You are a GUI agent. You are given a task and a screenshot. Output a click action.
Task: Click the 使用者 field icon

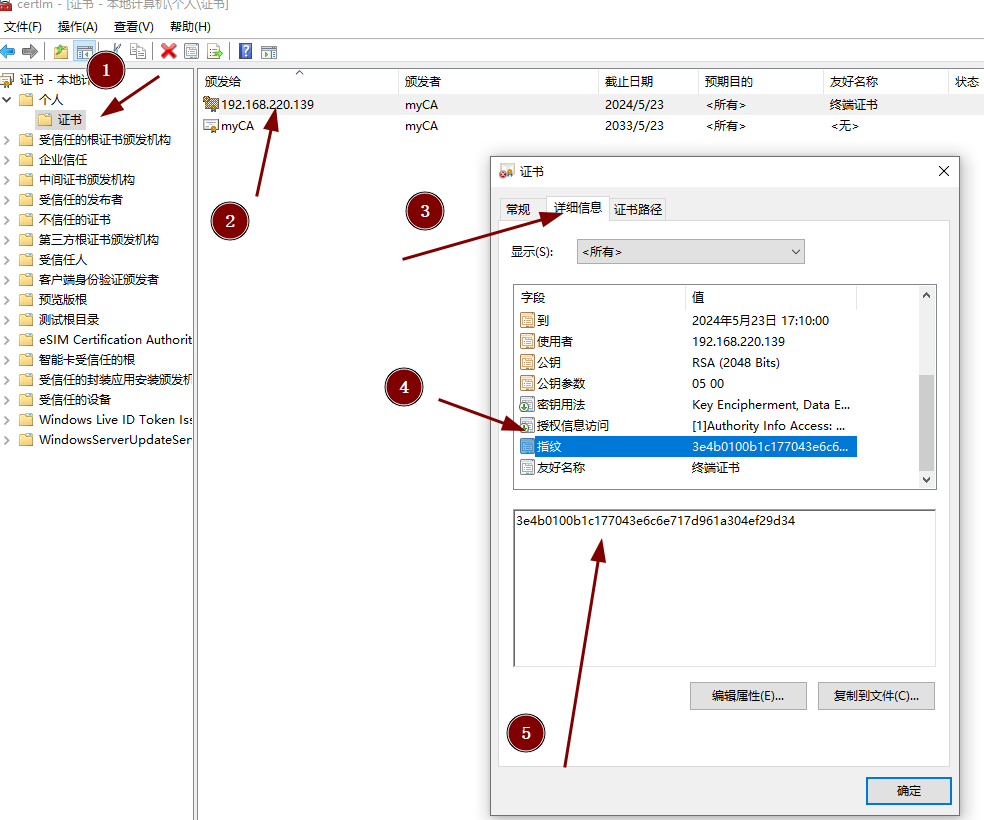(x=527, y=341)
